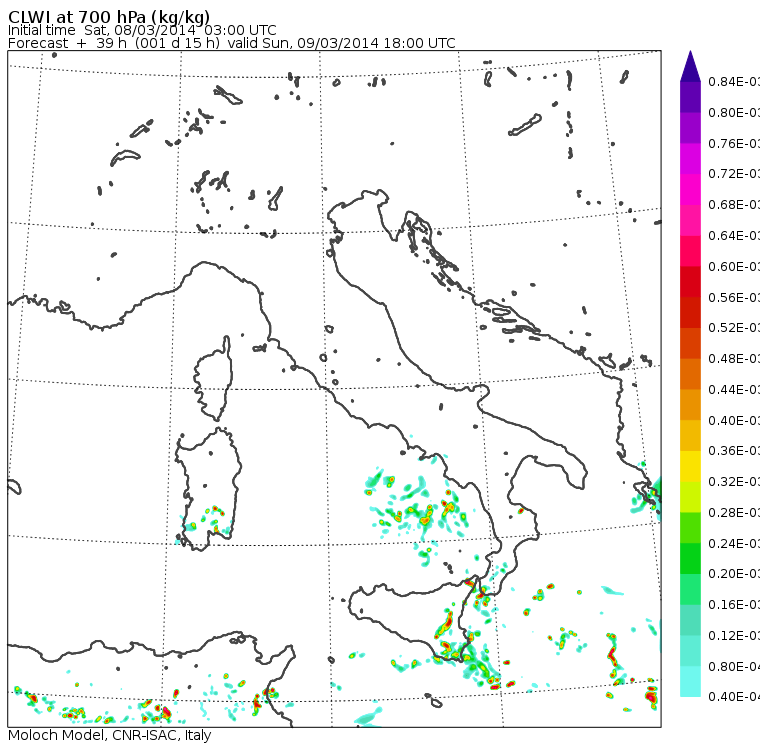Screen dimensions: 760x749
Task: Pick the light cyan swatch between 0.40E-04 and 0.80E-04
Action: 690,682
